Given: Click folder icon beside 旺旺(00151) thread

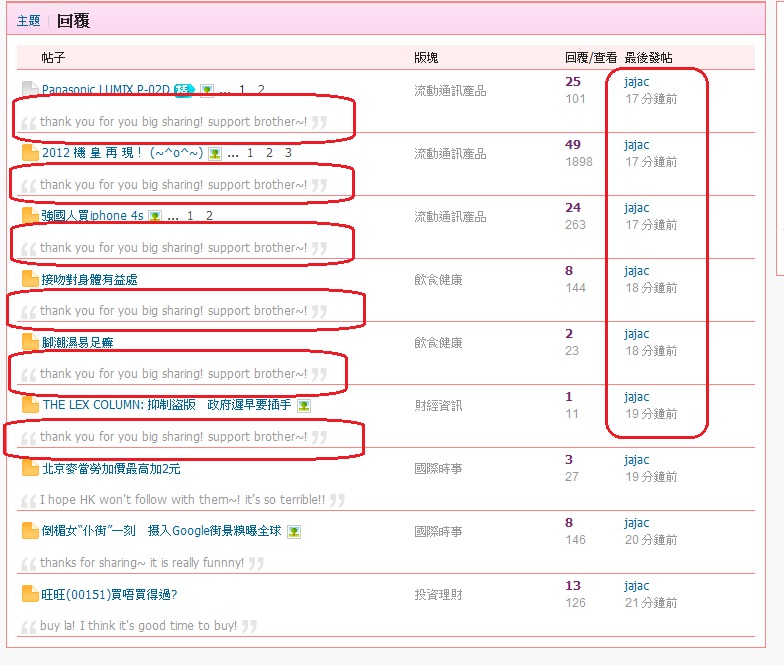Looking at the screenshot, I should [x=29, y=594].
